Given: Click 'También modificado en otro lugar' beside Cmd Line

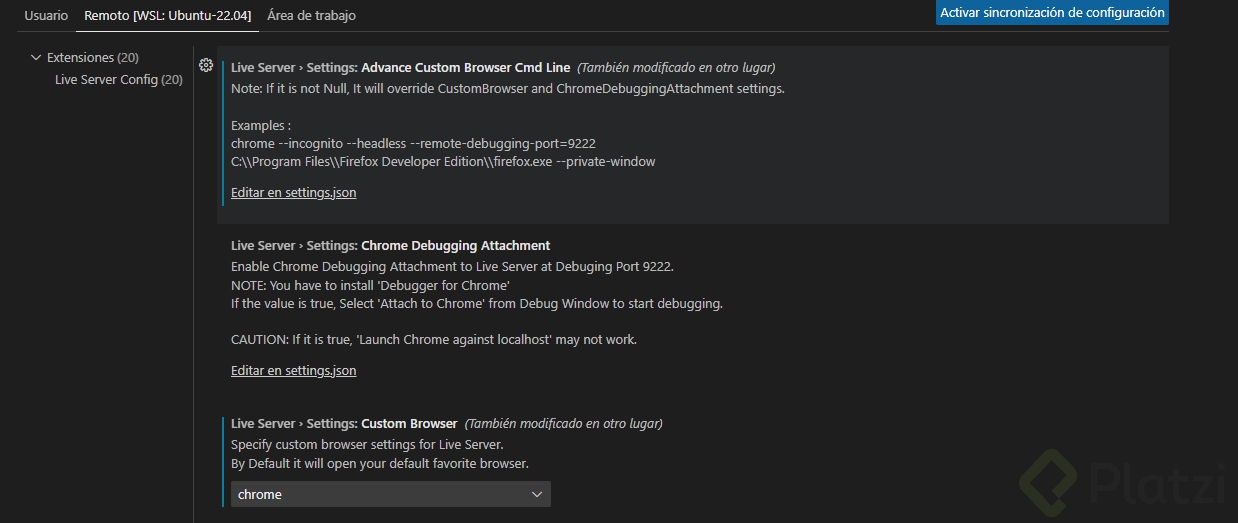Looking at the screenshot, I should [676, 68].
